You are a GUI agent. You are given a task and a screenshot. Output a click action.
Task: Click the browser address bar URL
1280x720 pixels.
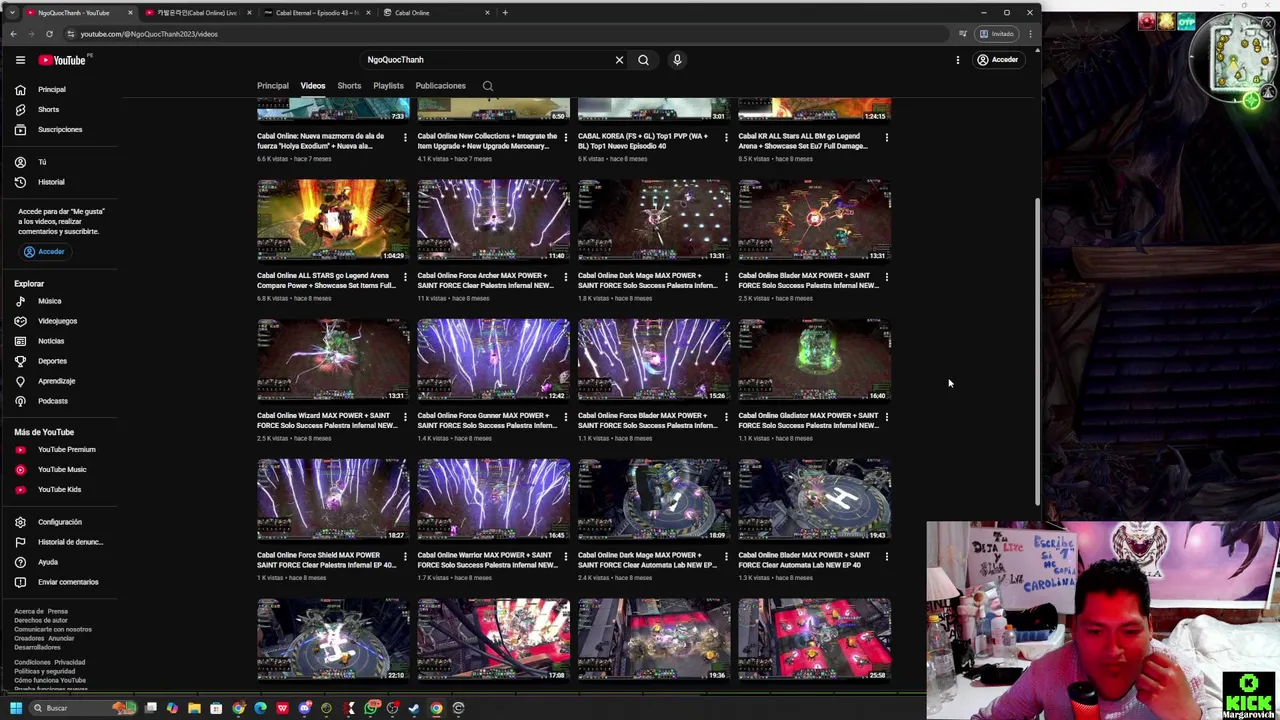[x=149, y=34]
